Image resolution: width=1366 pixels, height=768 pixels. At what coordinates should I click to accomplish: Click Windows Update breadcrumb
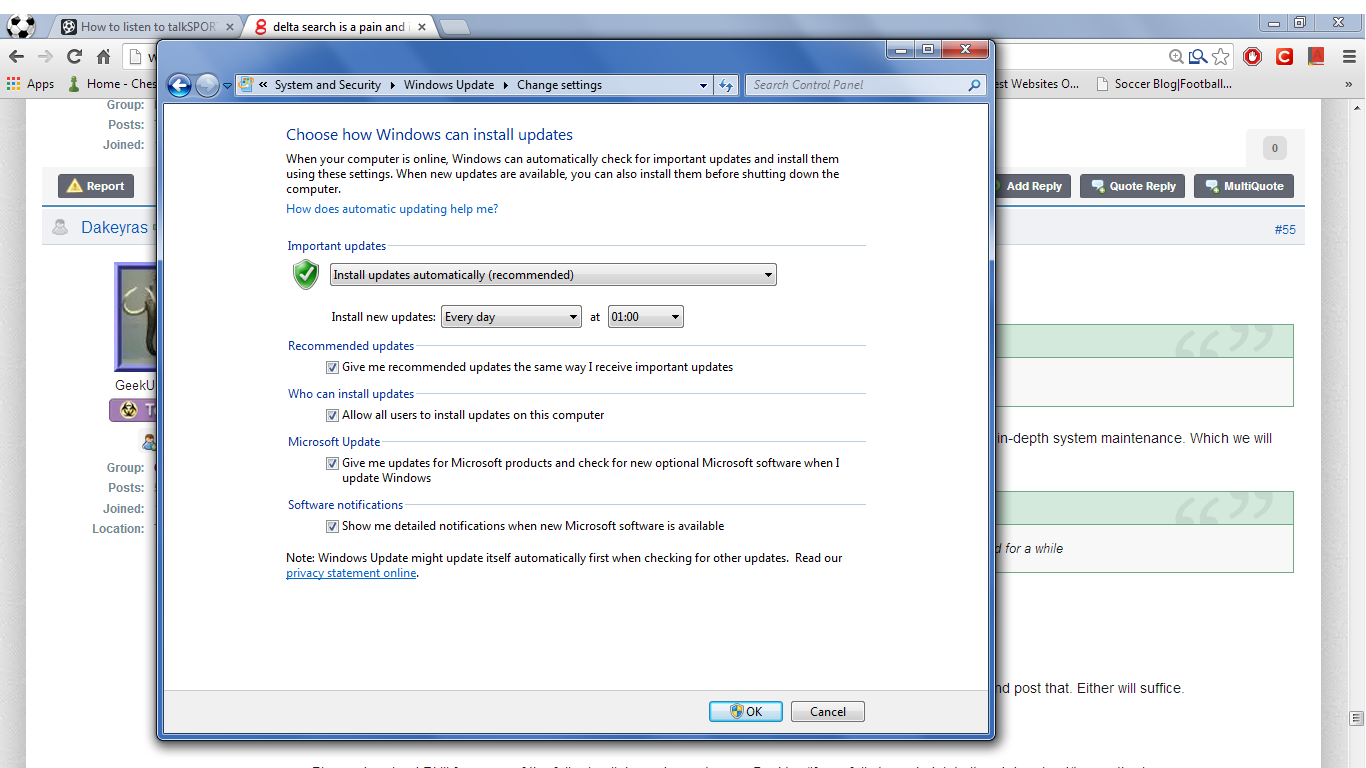tap(449, 85)
